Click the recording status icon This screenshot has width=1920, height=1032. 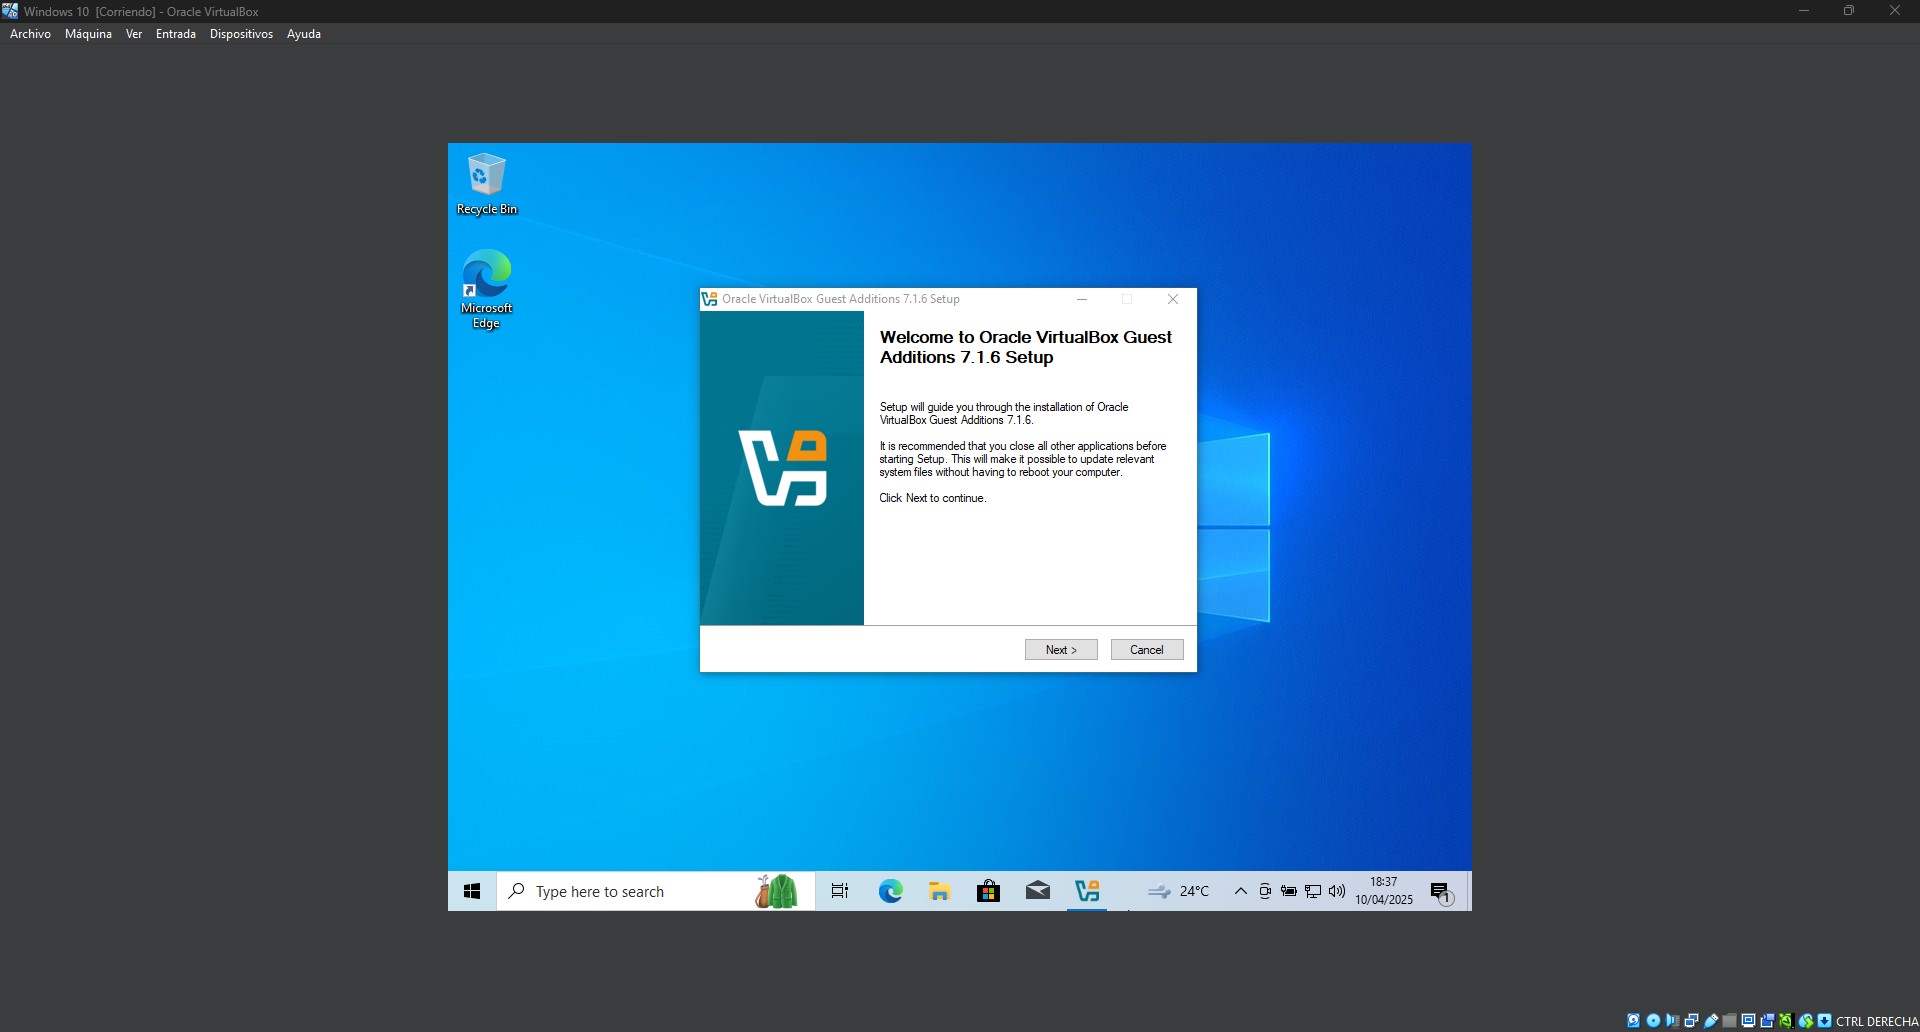[1767, 1021]
